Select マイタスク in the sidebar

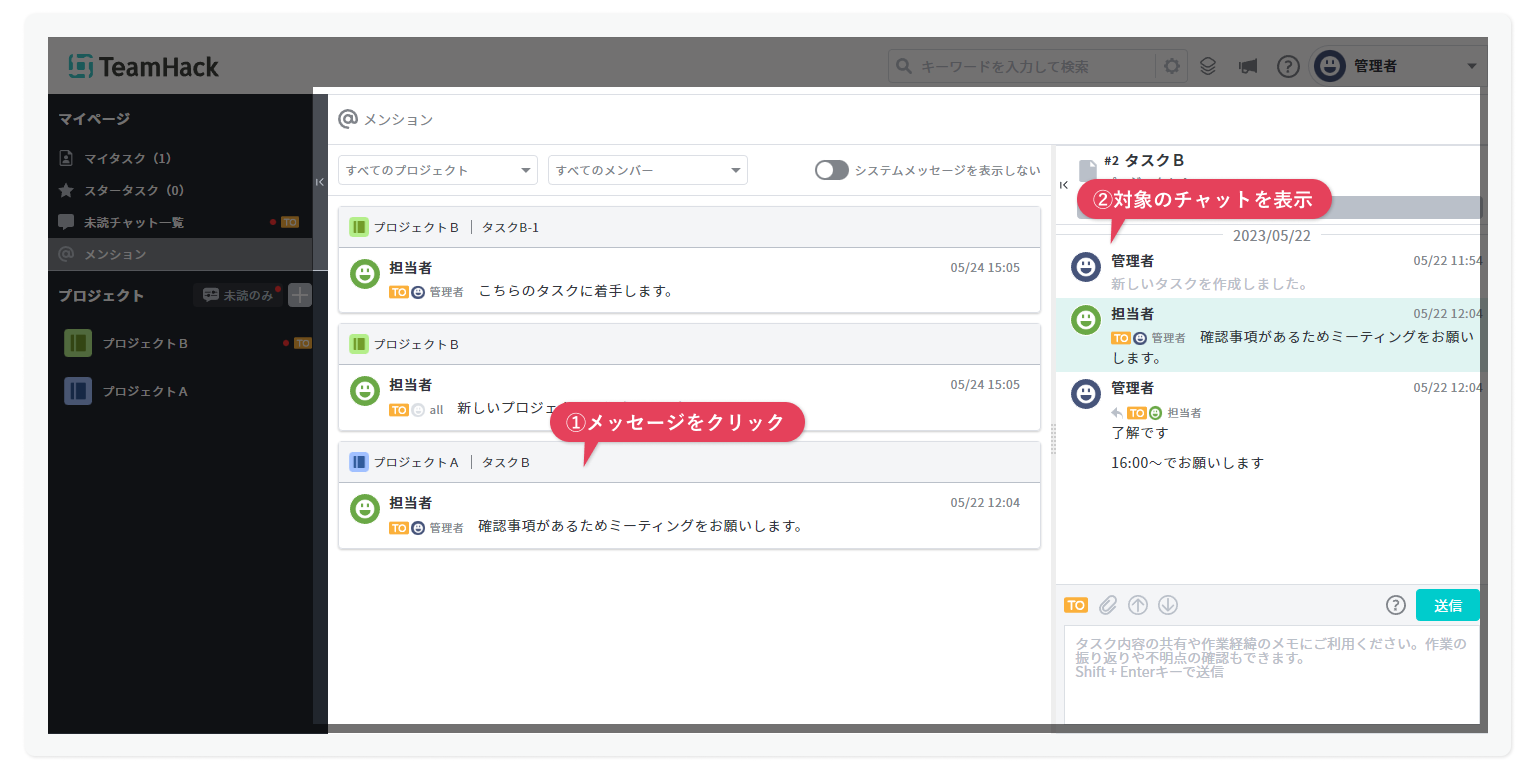pos(128,158)
